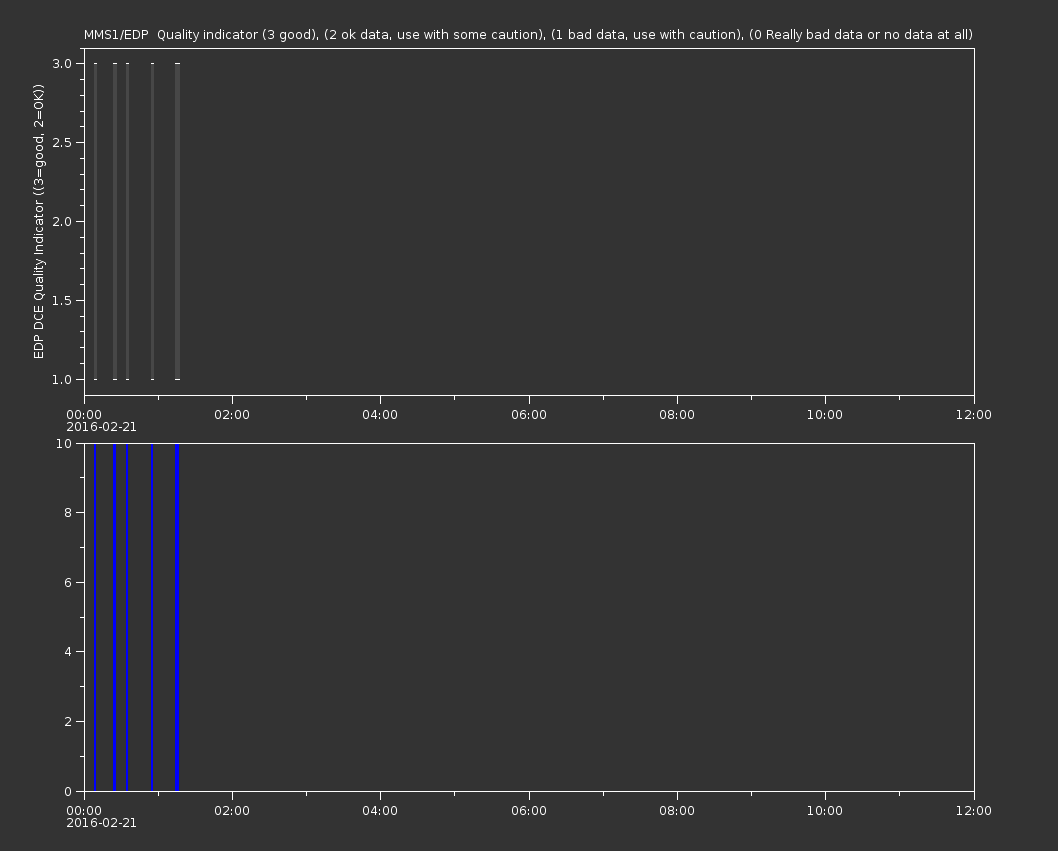Click the fourth gray bar in upper plot
The height and width of the screenshot is (851, 1058).
click(x=152, y=221)
